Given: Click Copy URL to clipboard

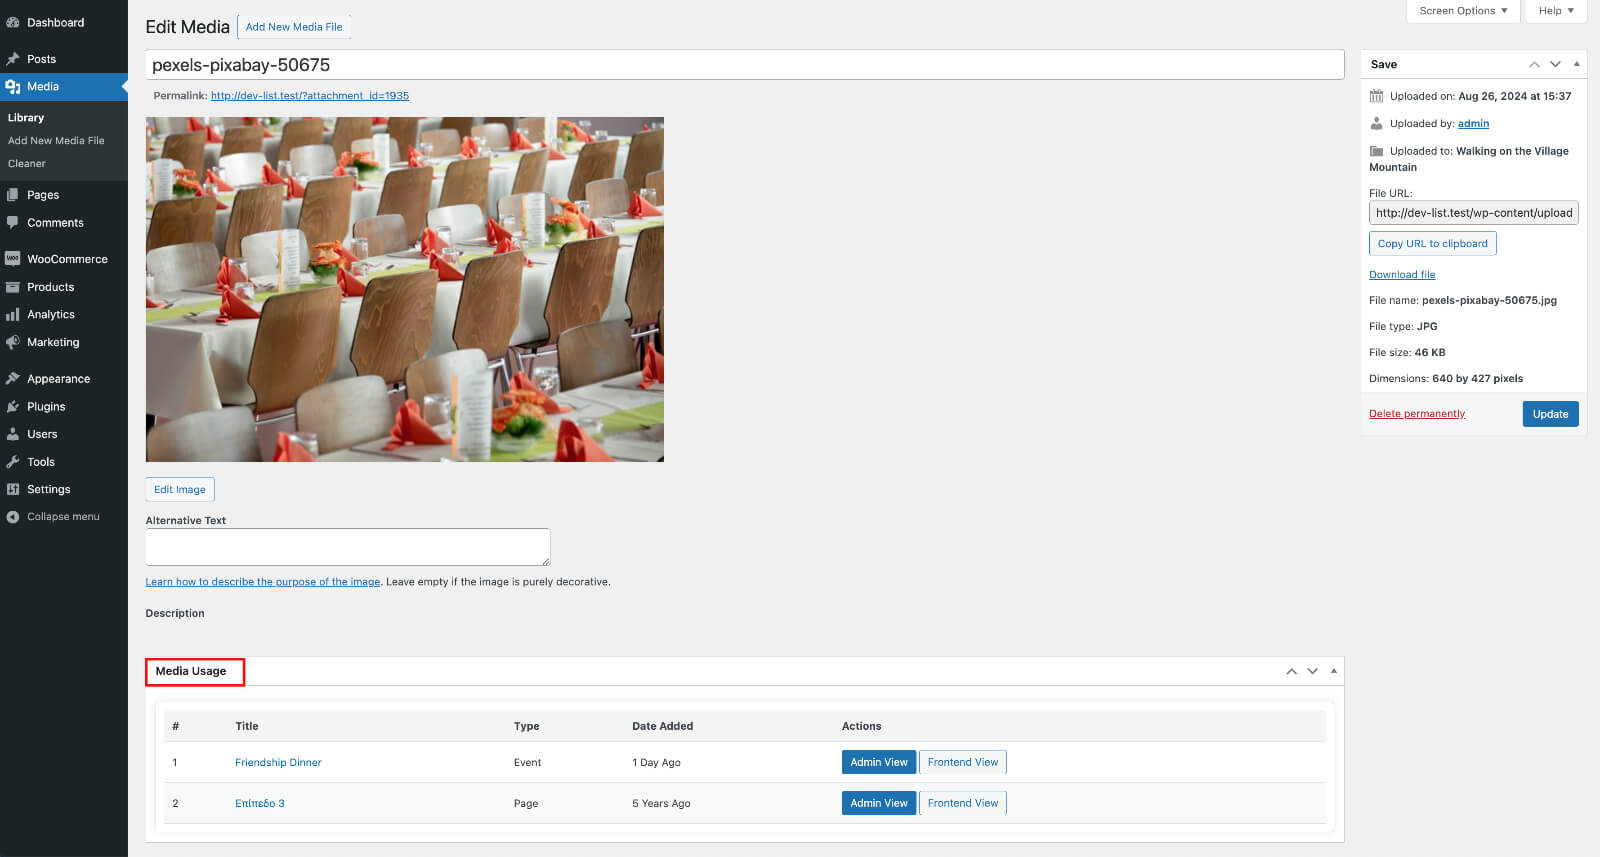Looking at the screenshot, I should point(1432,244).
